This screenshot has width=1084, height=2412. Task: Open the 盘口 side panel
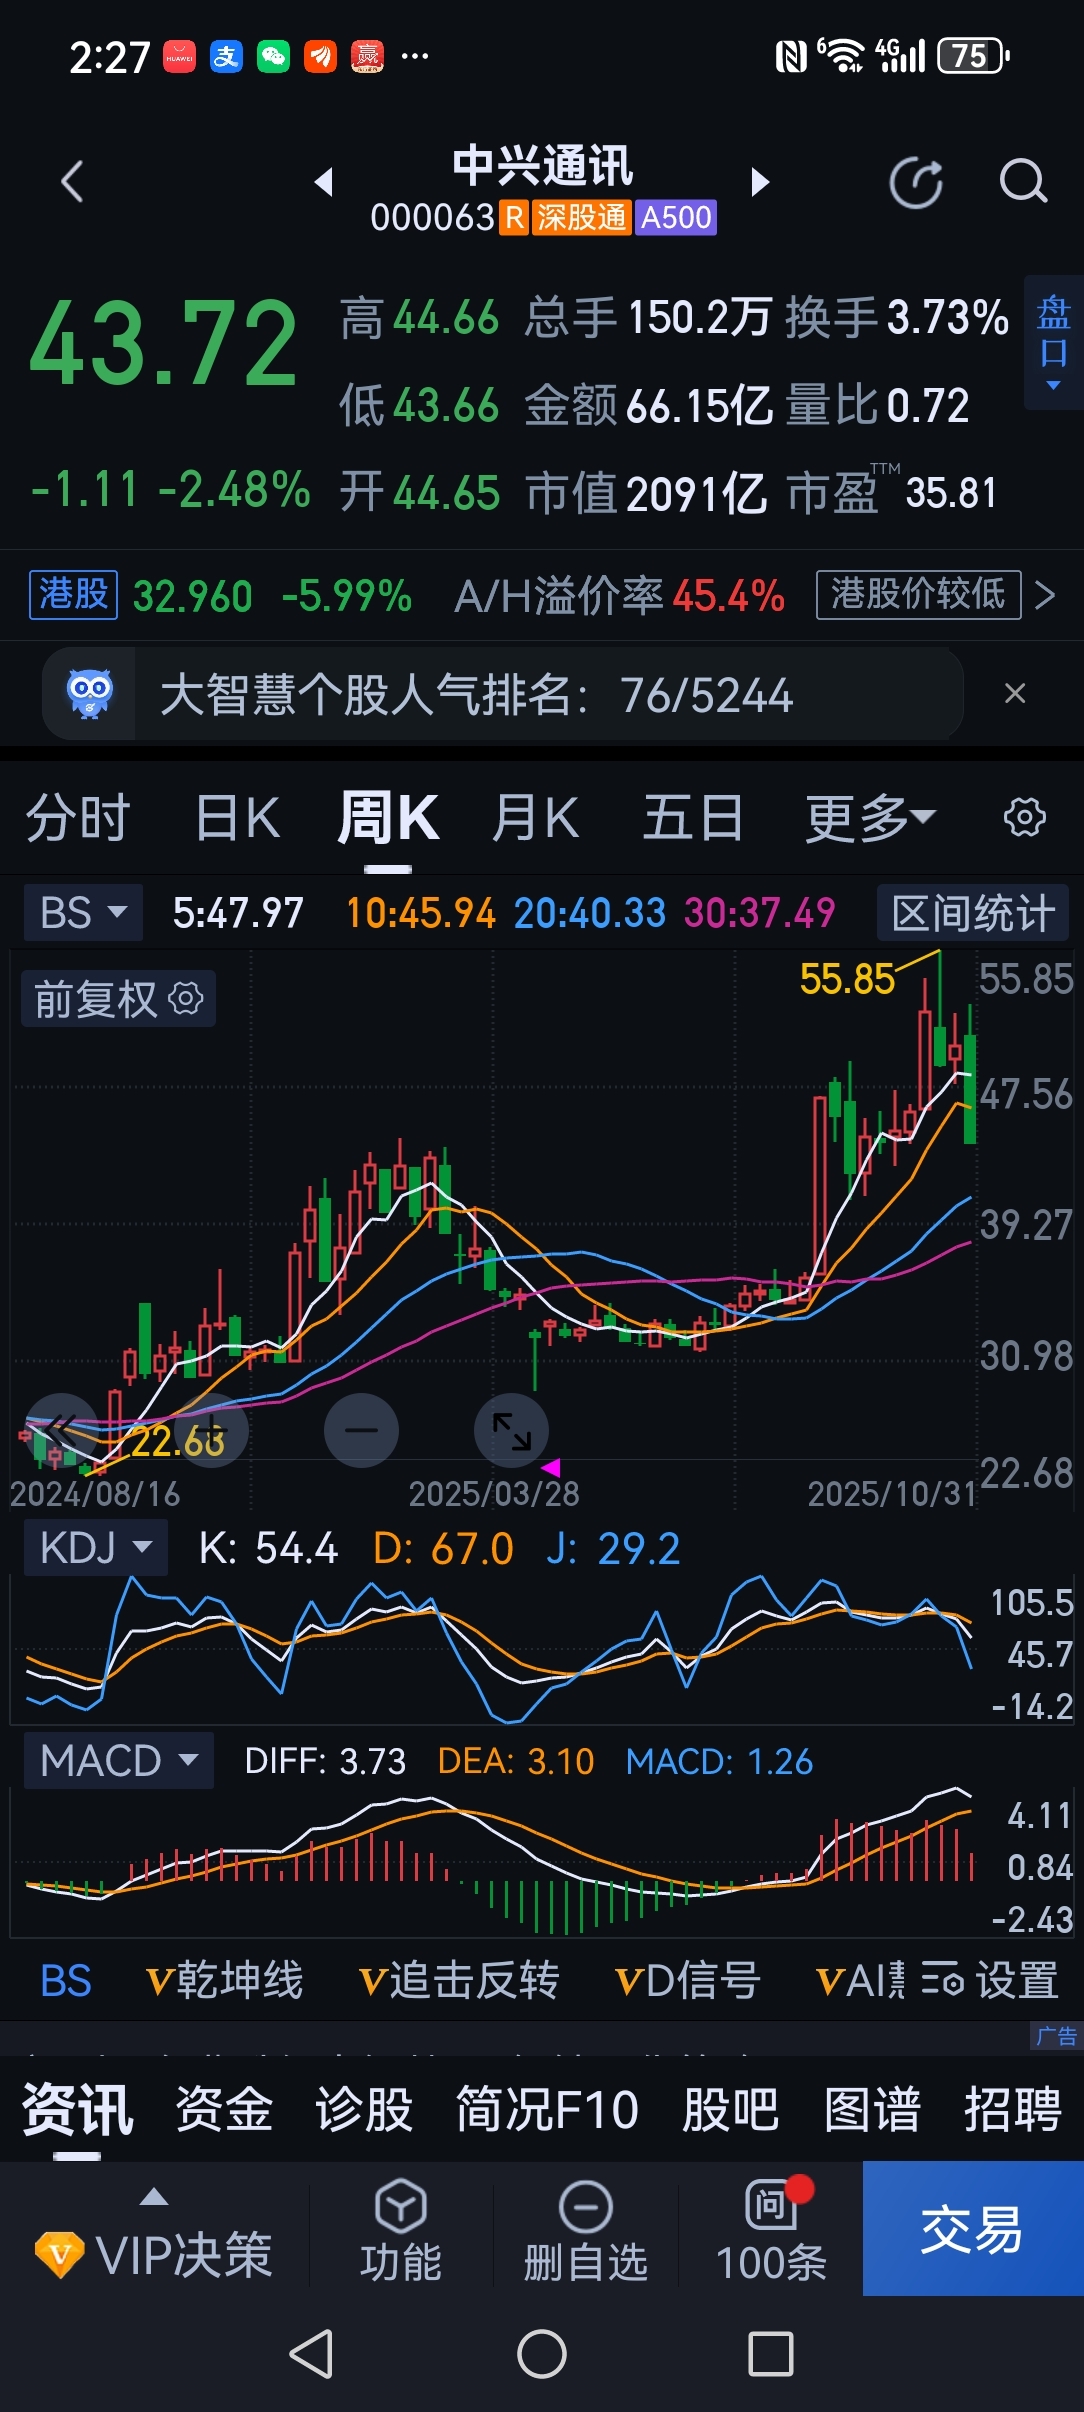click(1053, 342)
